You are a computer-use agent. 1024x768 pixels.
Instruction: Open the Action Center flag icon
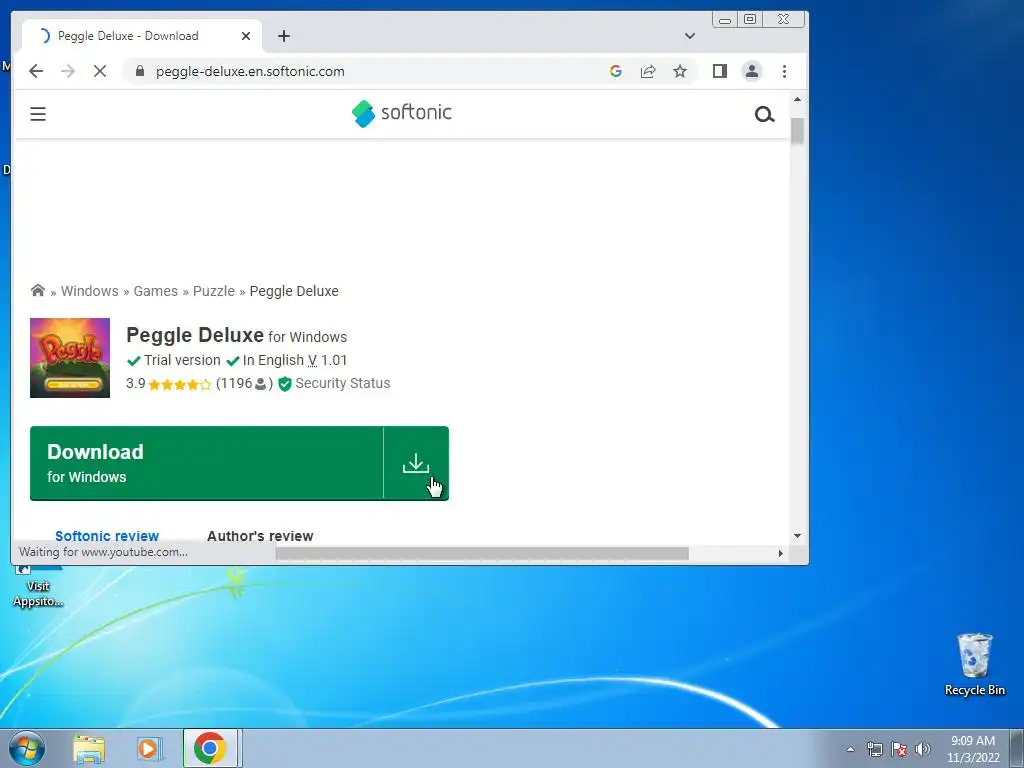tap(899, 749)
